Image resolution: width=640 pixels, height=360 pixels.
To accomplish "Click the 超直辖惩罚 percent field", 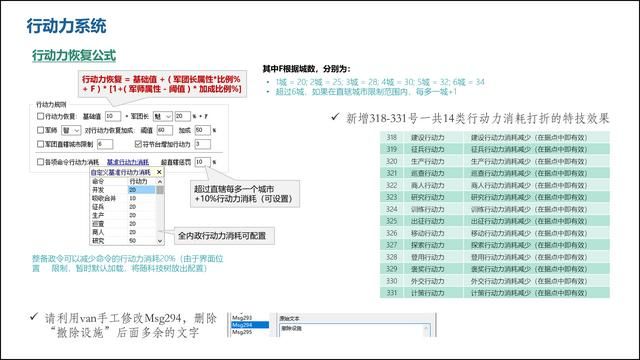I will pos(203,162).
